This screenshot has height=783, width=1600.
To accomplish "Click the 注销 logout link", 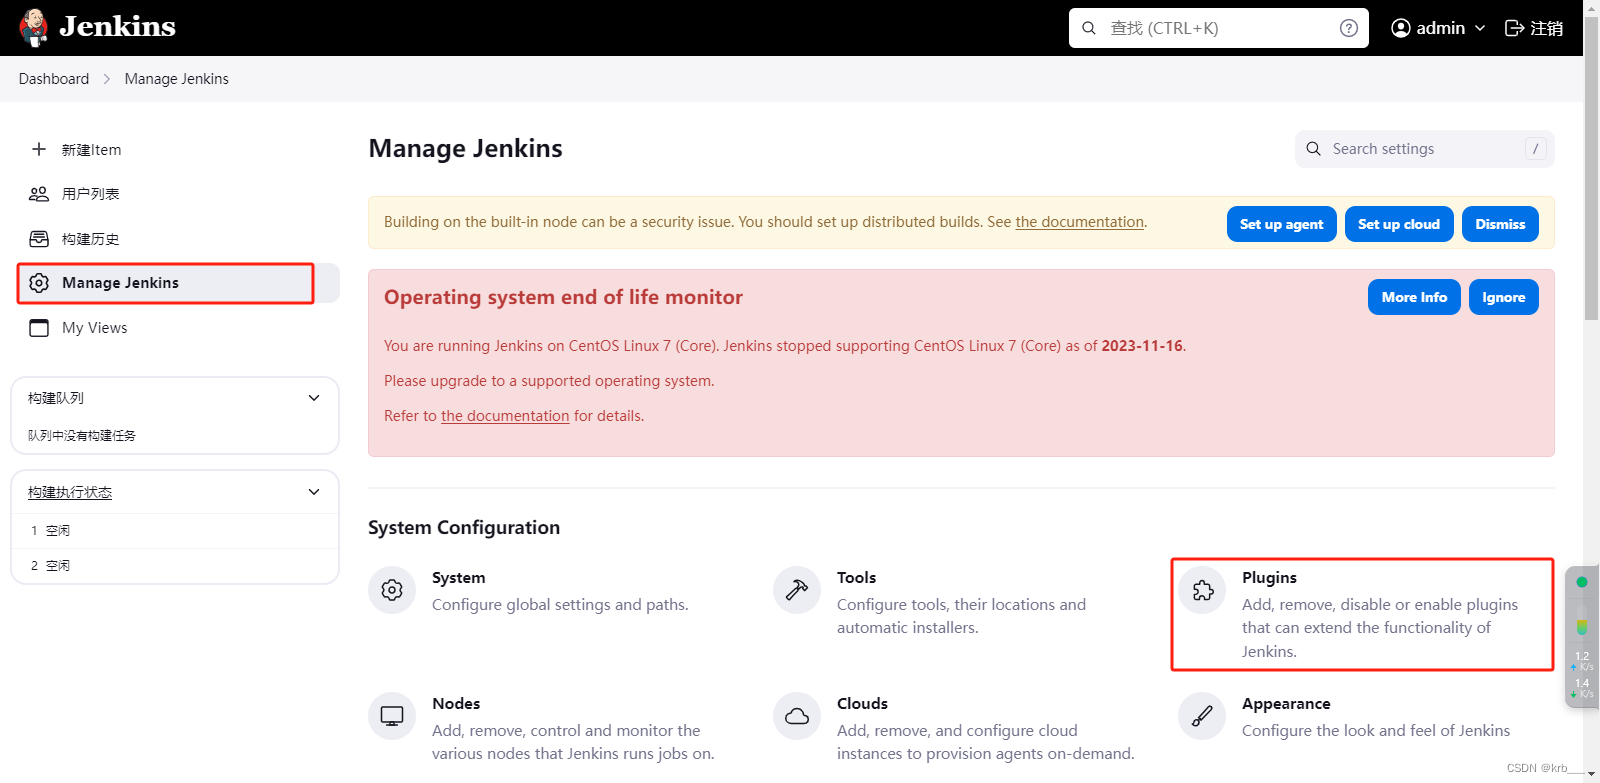I will tap(1534, 28).
